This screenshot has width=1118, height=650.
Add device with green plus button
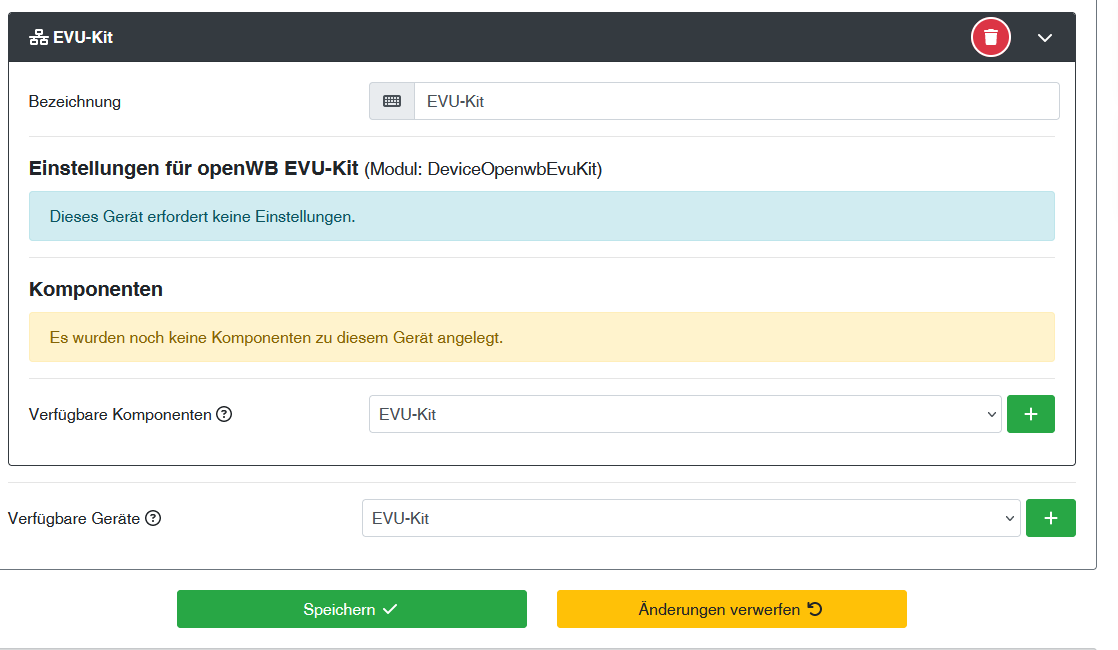click(x=1050, y=518)
